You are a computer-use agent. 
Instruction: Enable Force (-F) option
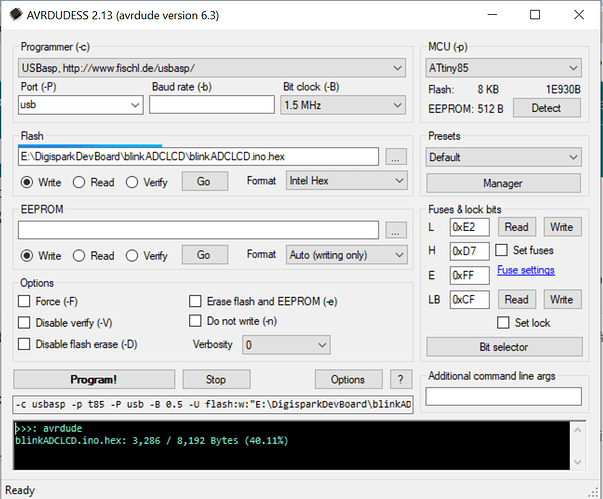[x=24, y=301]
